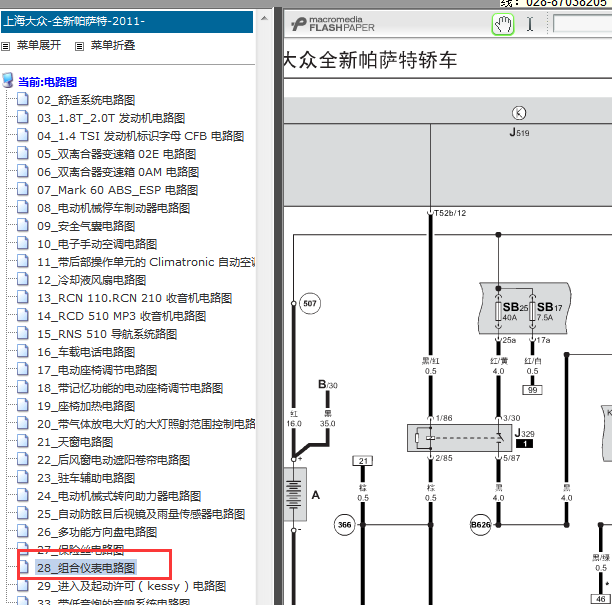Open 11_带后部操作单元的 Climatronic item
The height and width of the screenshot is (605, 612).
146,262
